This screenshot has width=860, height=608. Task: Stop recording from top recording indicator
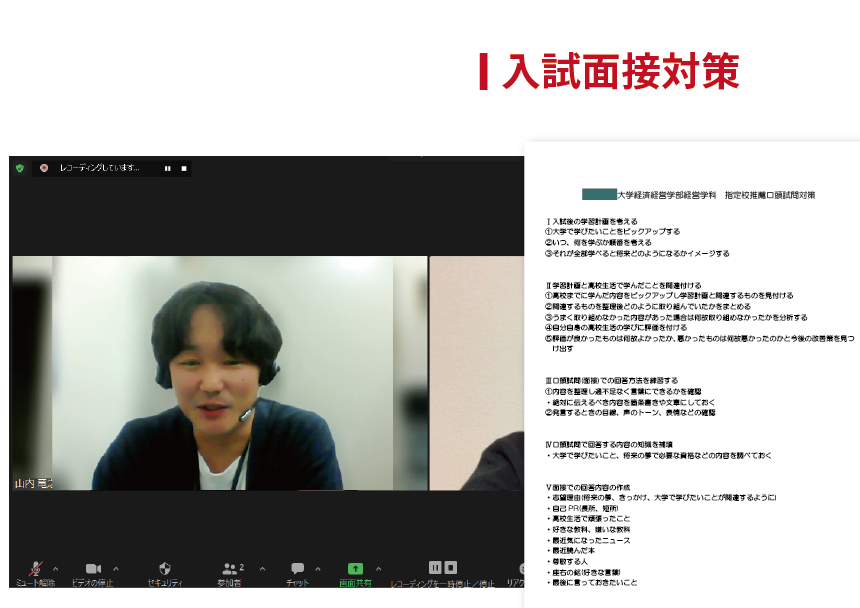point(183,168)
